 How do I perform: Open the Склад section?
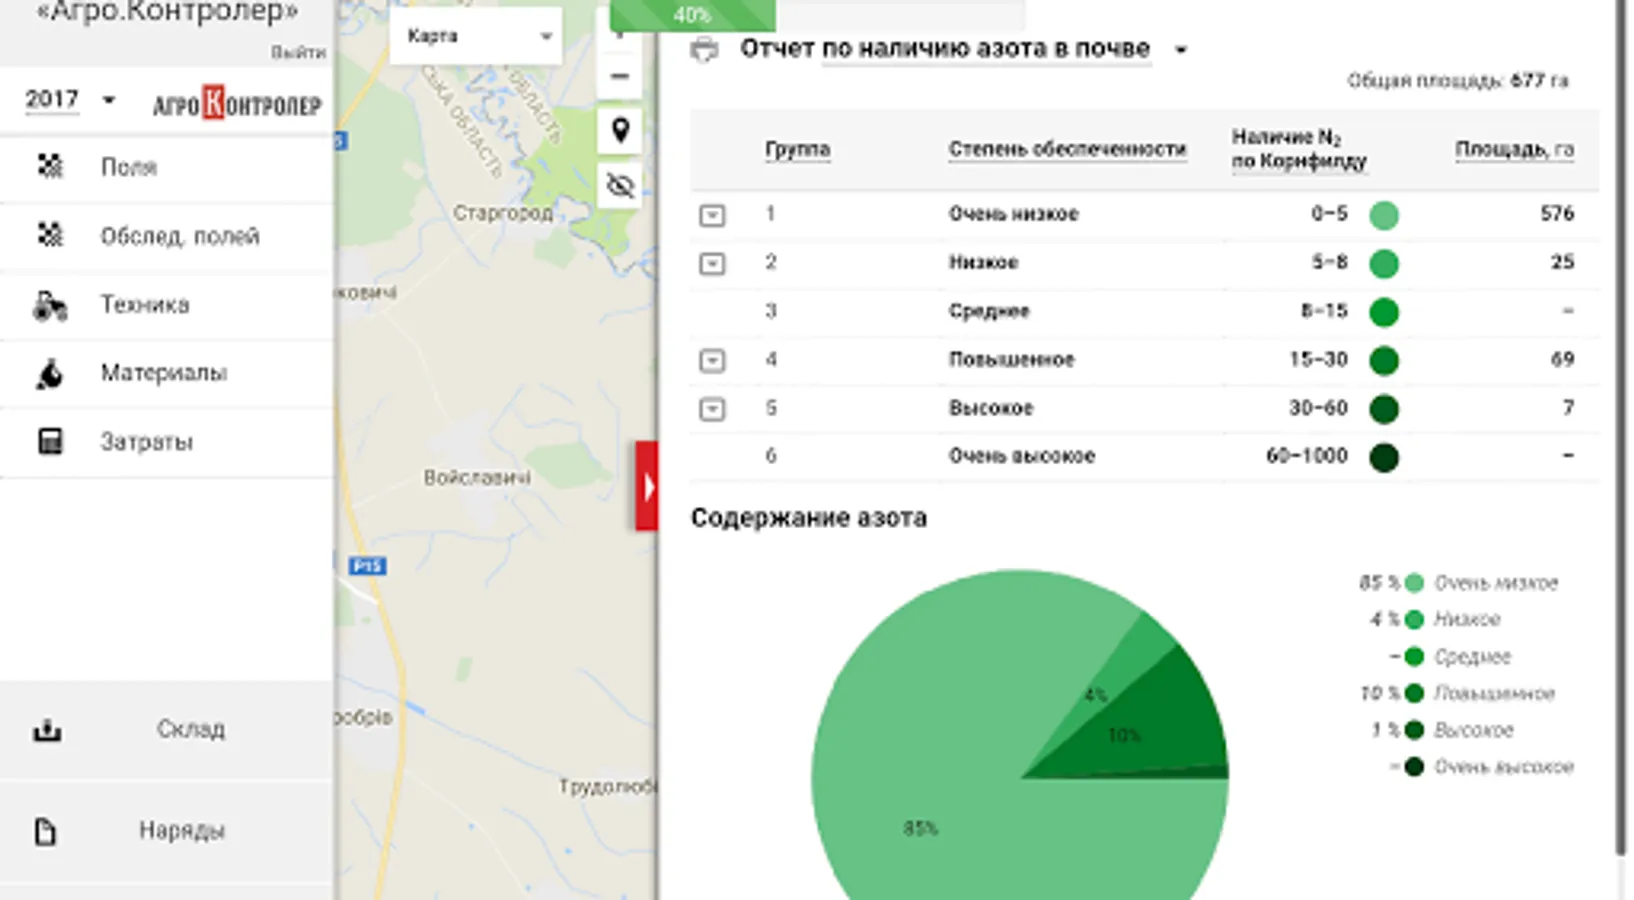167,730
